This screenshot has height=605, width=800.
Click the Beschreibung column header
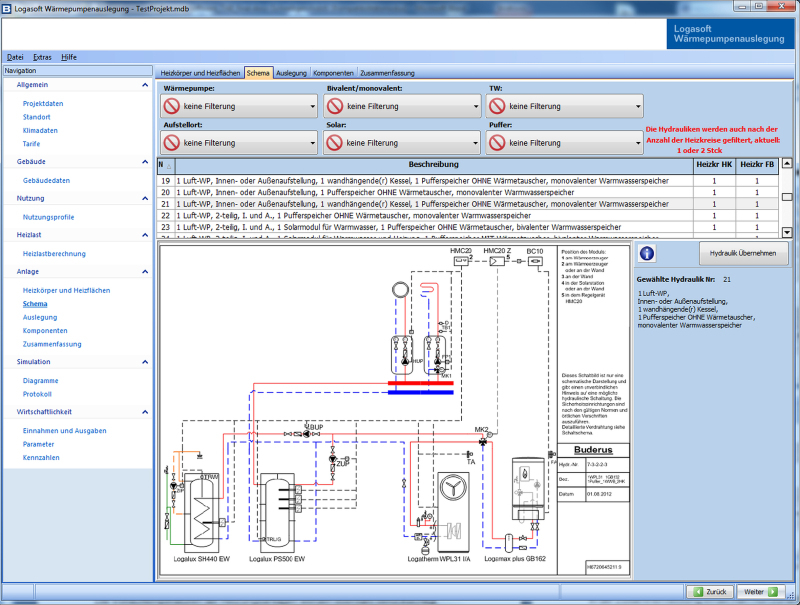click(x=434, y=165)
